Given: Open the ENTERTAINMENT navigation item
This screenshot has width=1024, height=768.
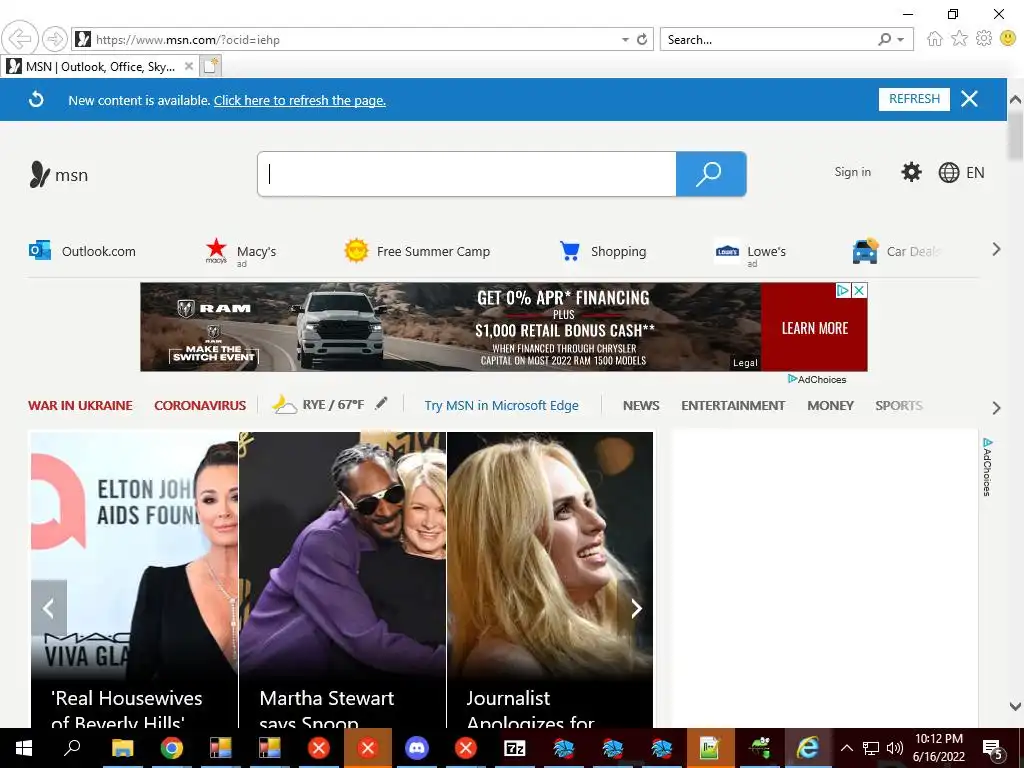Looking at the screenshot, I should (x=733, y=406).
